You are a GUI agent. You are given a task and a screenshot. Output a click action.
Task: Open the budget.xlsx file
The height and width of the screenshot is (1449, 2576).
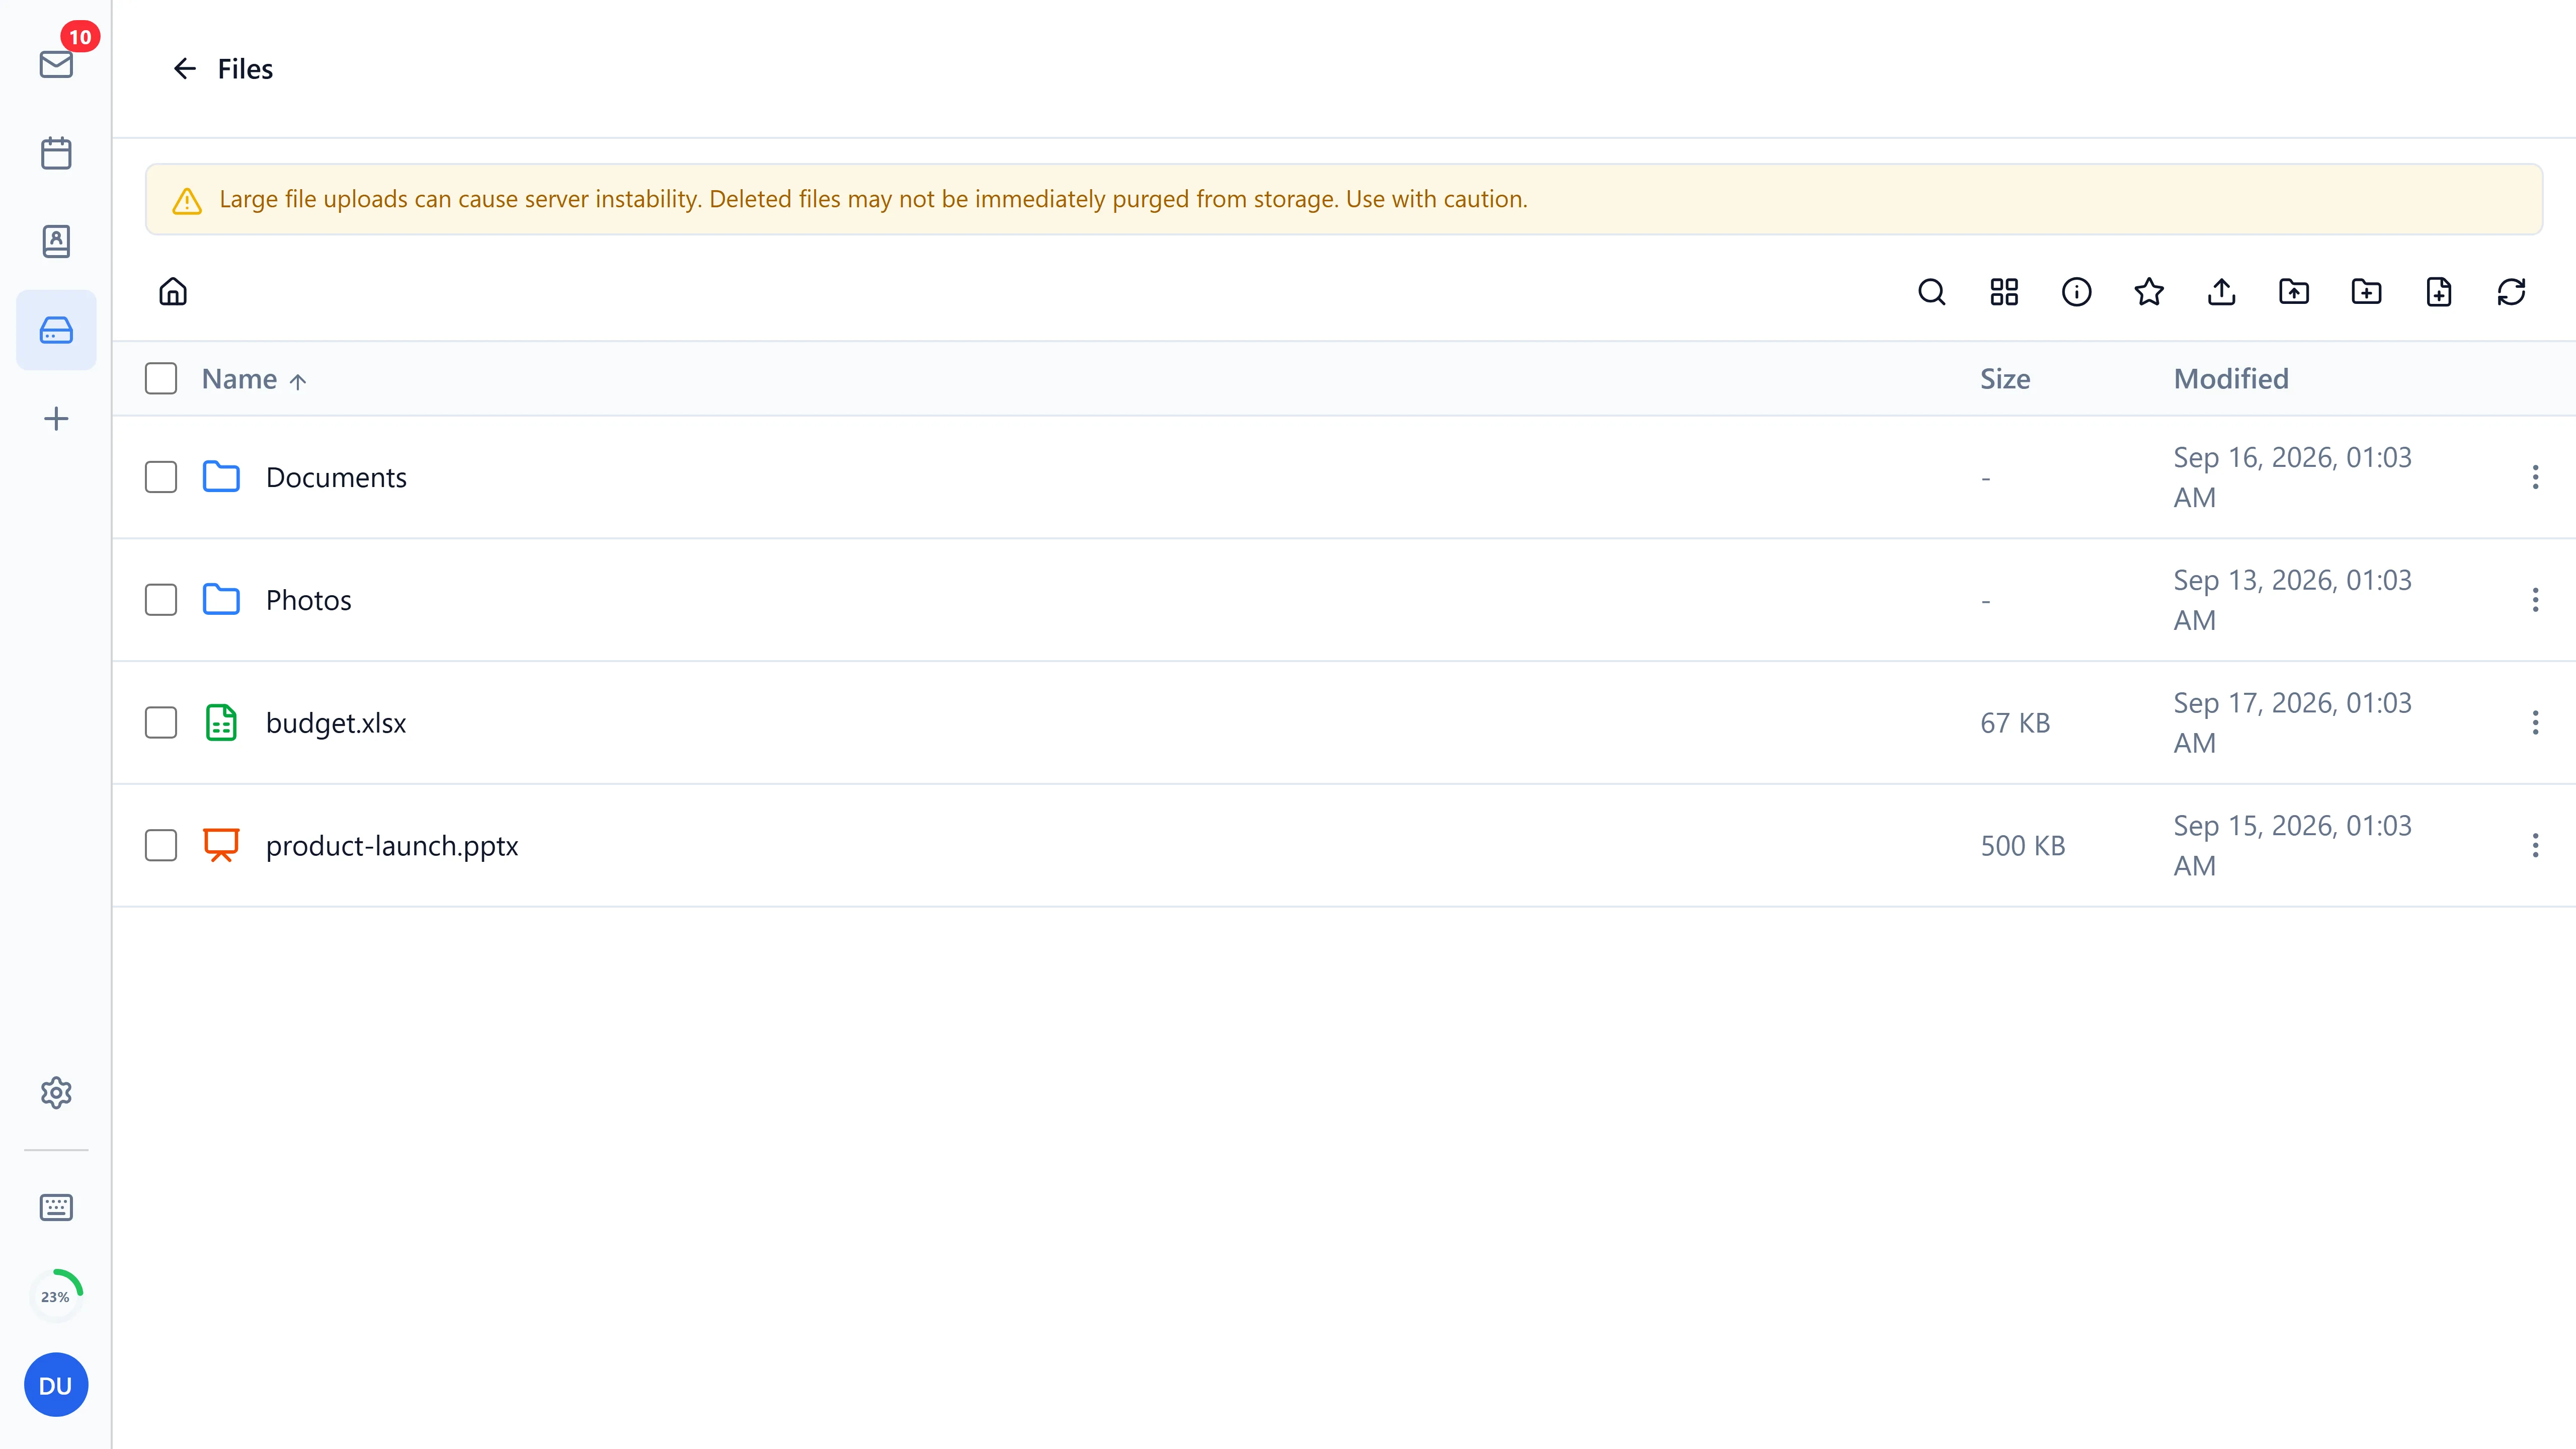point(336,722)
